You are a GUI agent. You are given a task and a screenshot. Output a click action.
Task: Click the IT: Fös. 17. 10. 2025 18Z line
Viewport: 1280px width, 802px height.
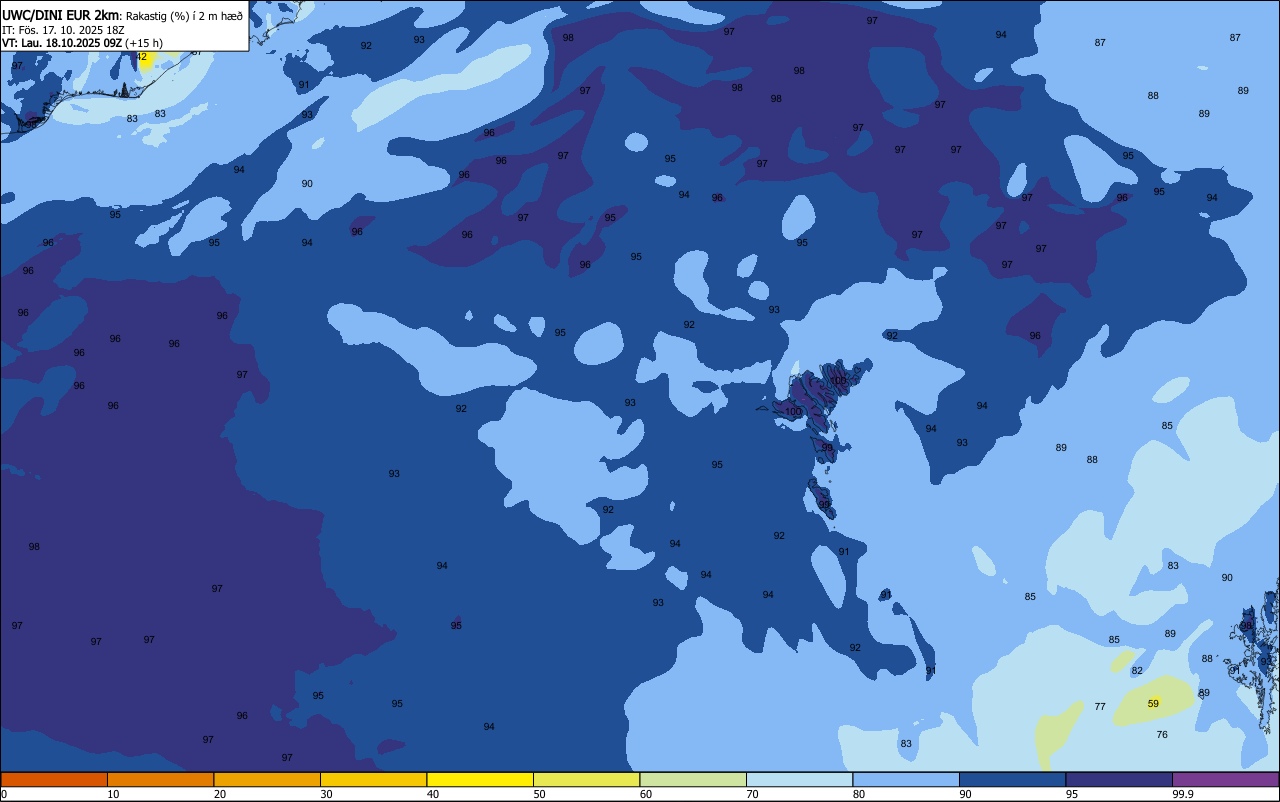point(63,29)
